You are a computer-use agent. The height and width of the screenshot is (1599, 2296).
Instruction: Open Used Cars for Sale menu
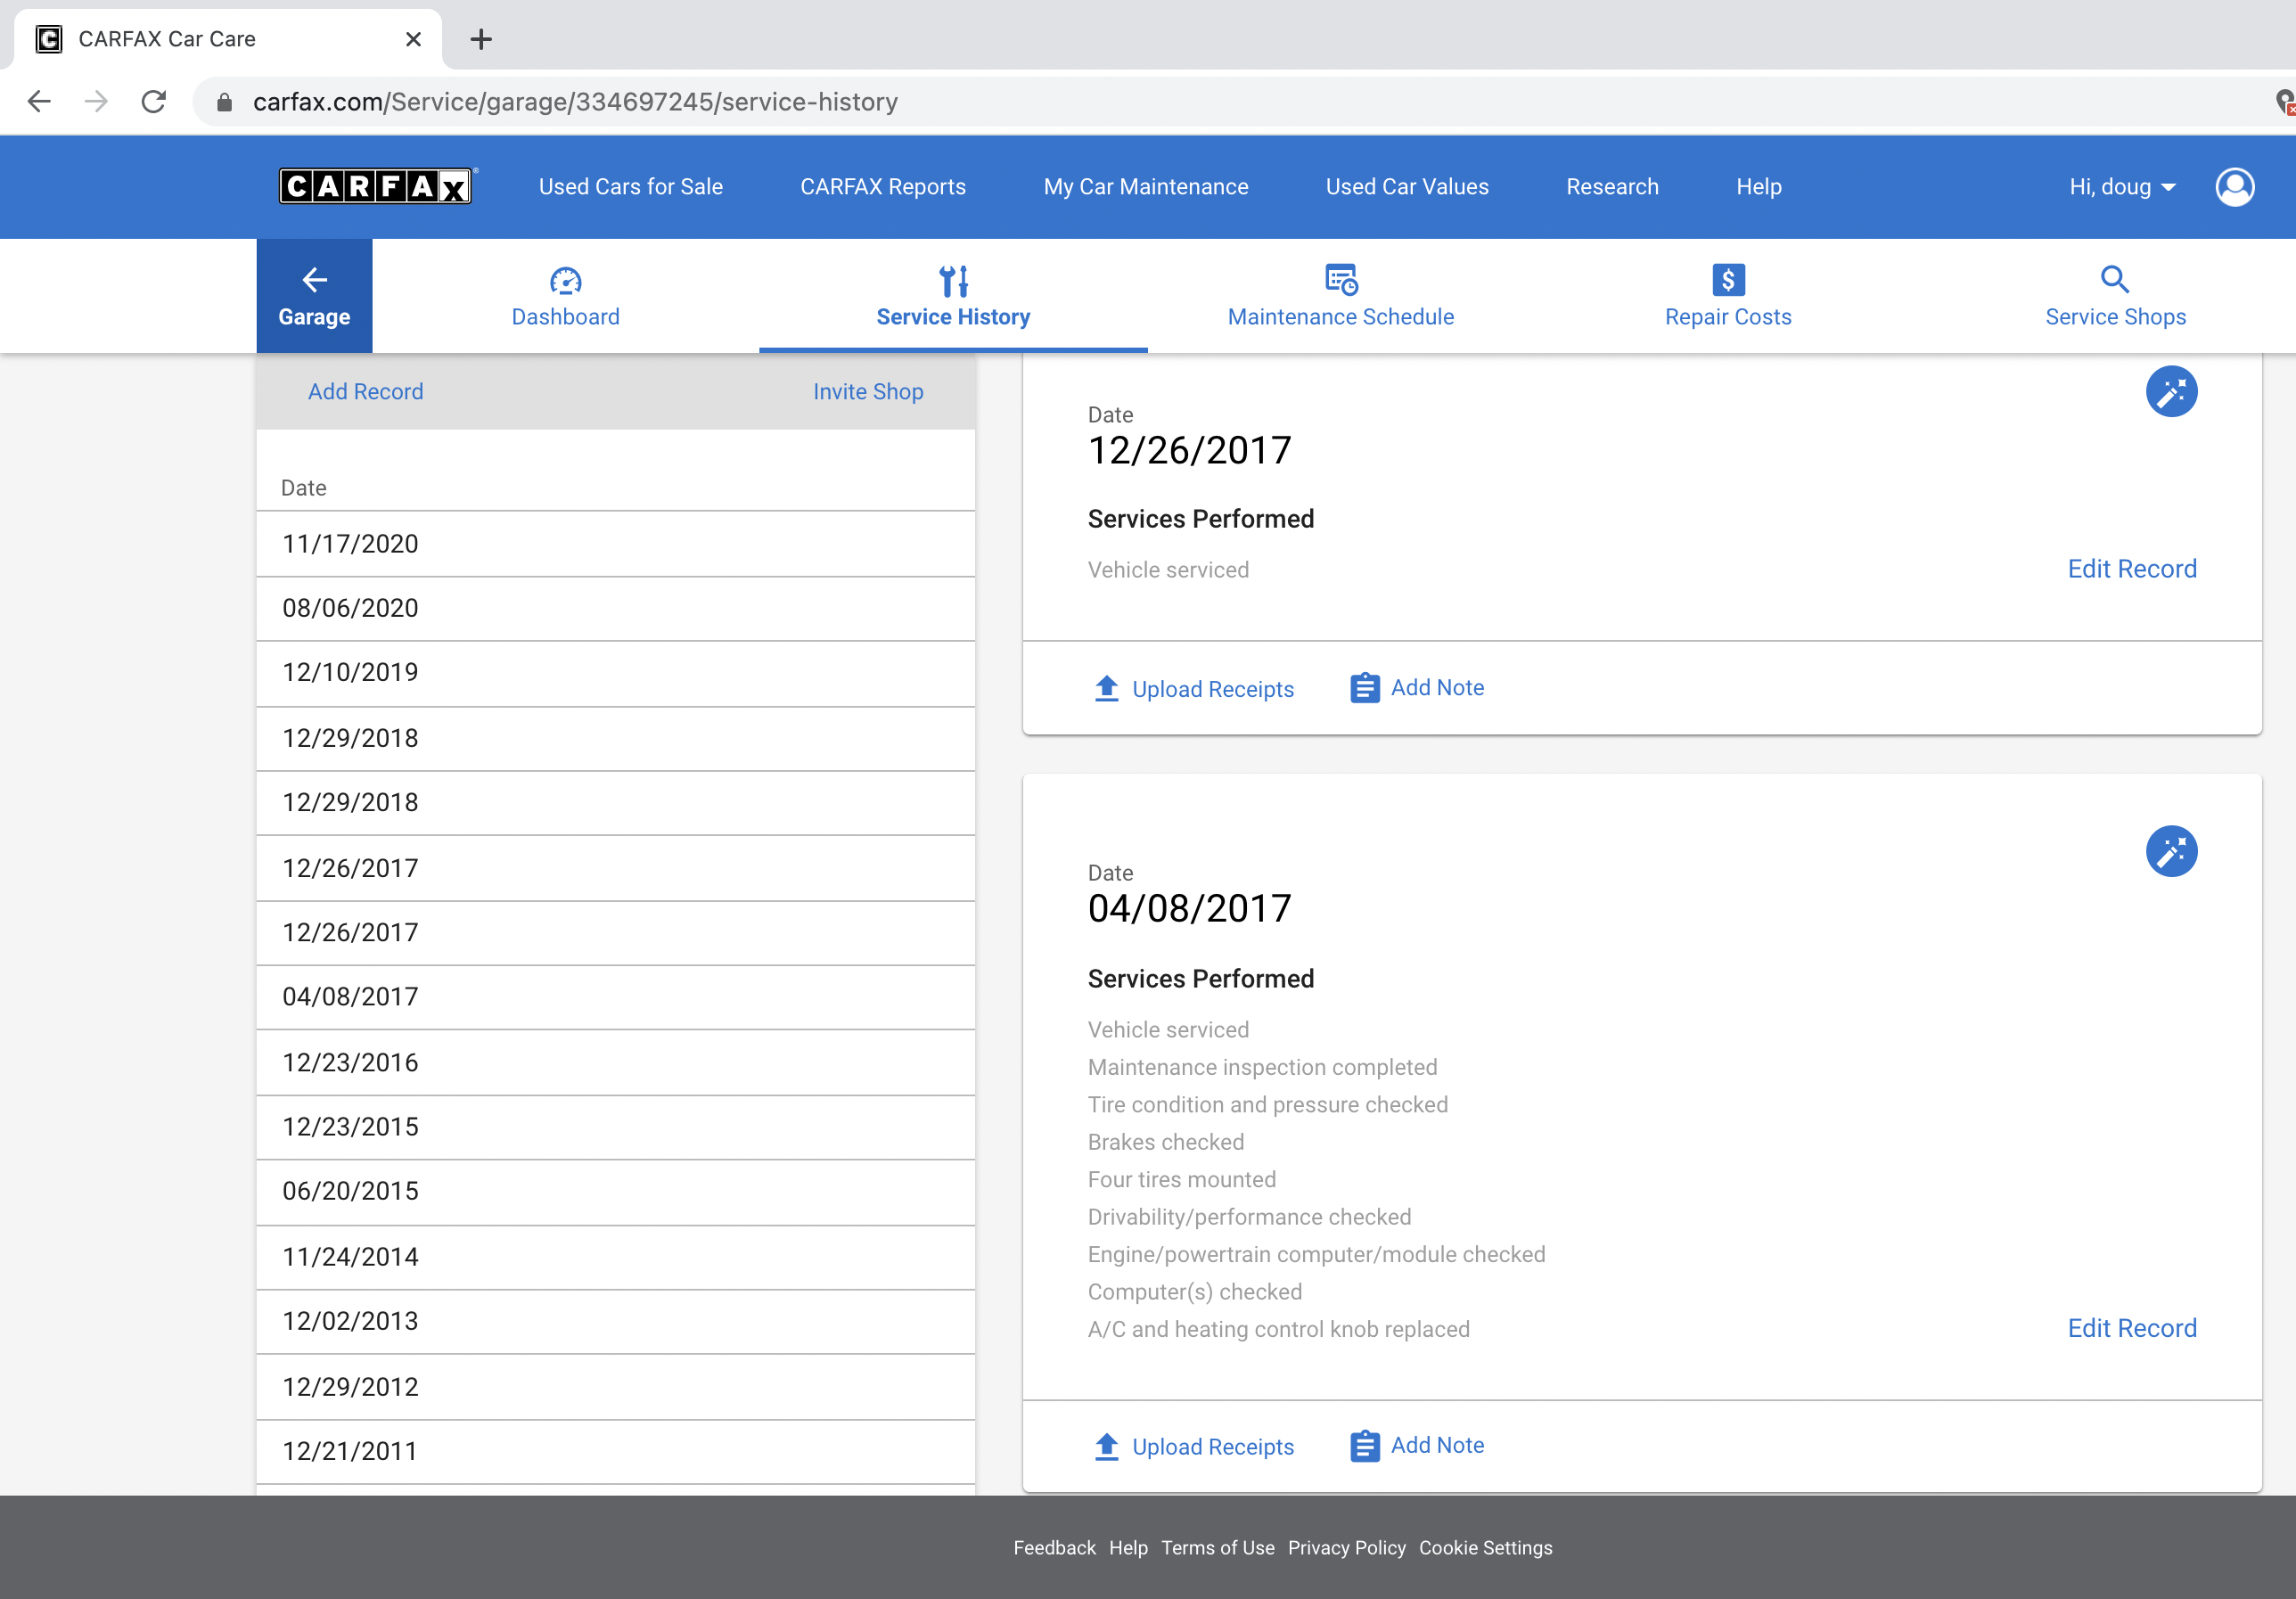click(x=630, y=187)
